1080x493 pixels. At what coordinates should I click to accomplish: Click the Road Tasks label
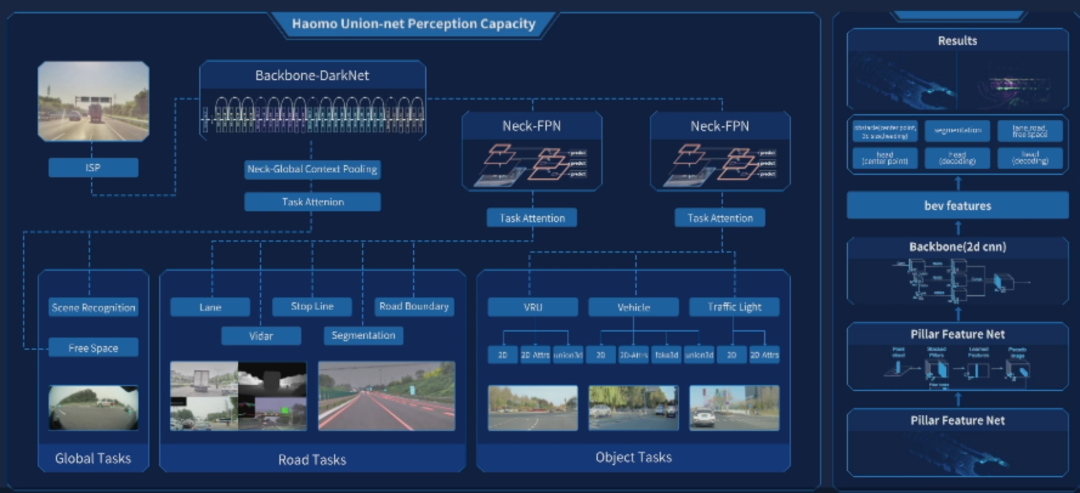click(x=312, y=459)
